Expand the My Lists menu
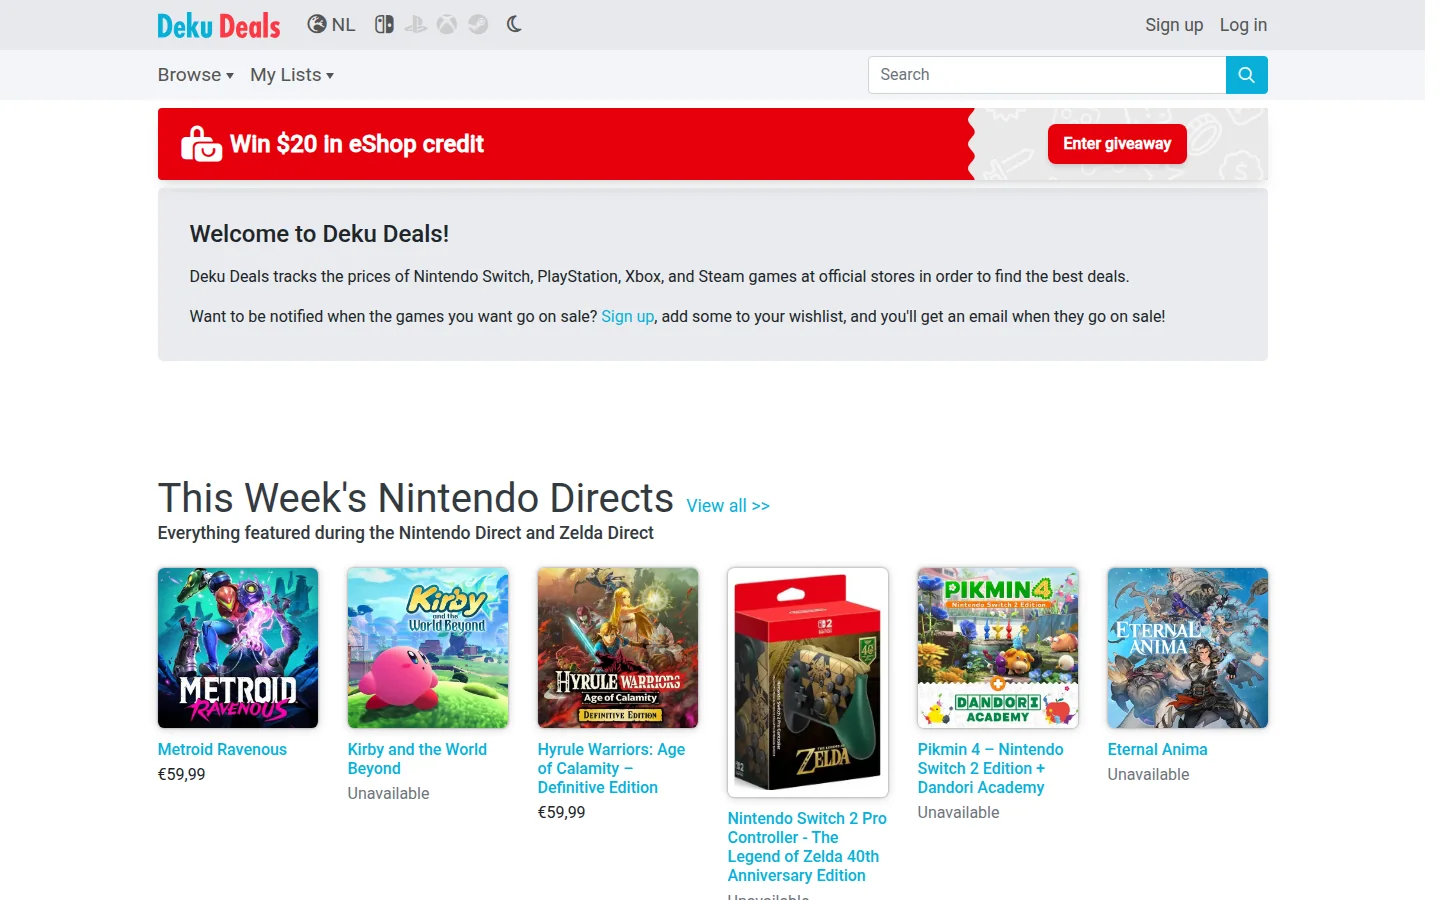This screenshot has width=1440, height=900. tap(292, 75)
